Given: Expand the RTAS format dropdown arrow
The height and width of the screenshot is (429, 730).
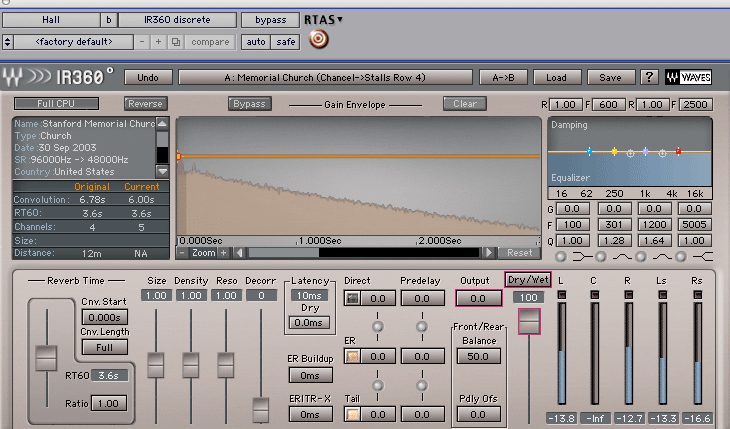Looking at the screenshot, I should point(340,20).
